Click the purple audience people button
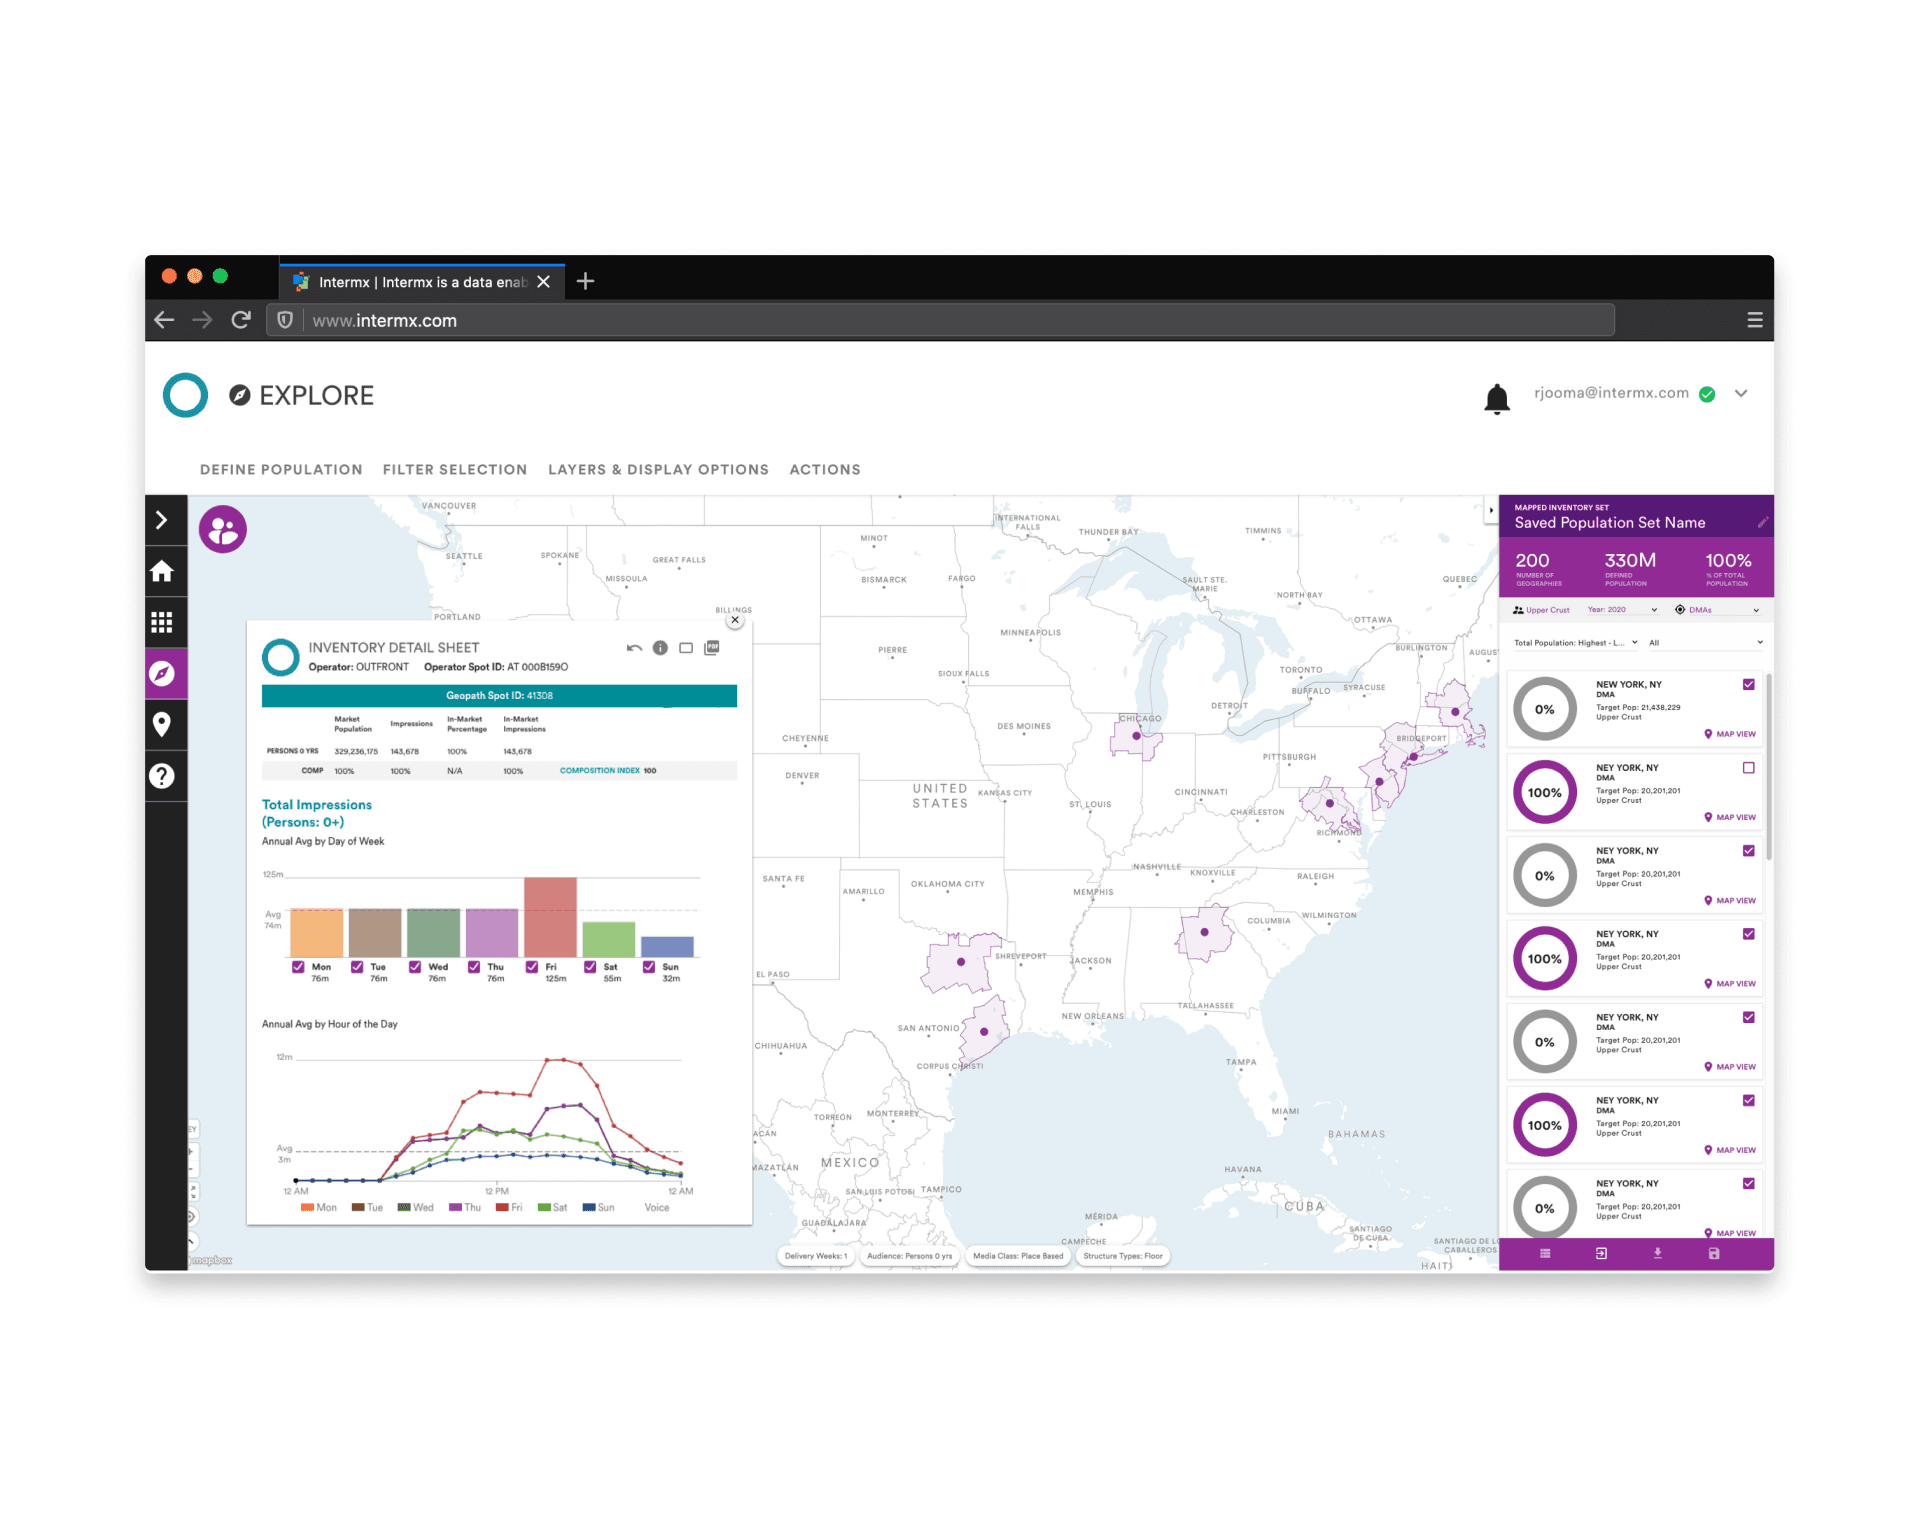Image resolution: width=1920 pixels, height=1532 pixels. click(223, 529)
